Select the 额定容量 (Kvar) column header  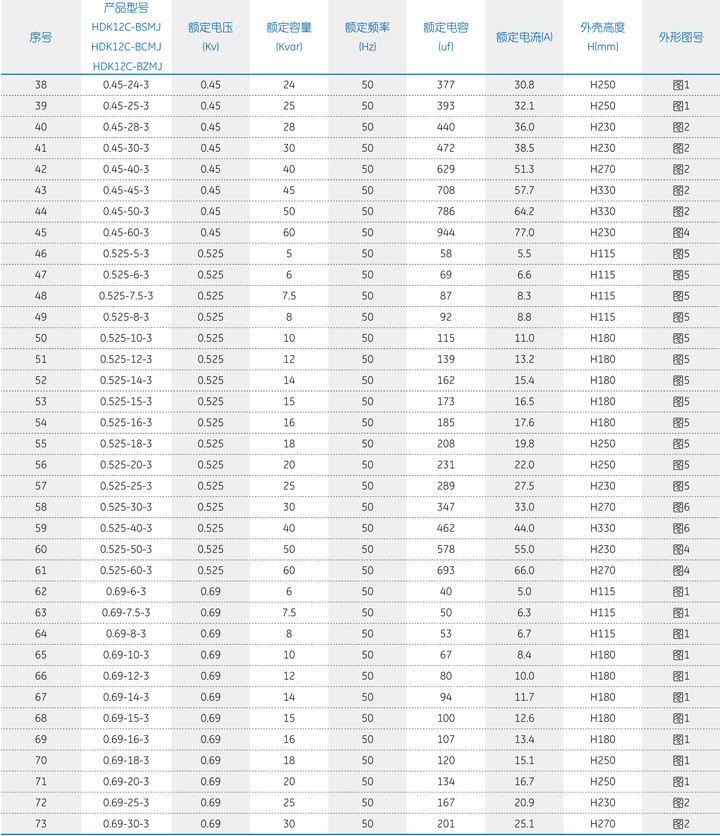click(288, 37)
